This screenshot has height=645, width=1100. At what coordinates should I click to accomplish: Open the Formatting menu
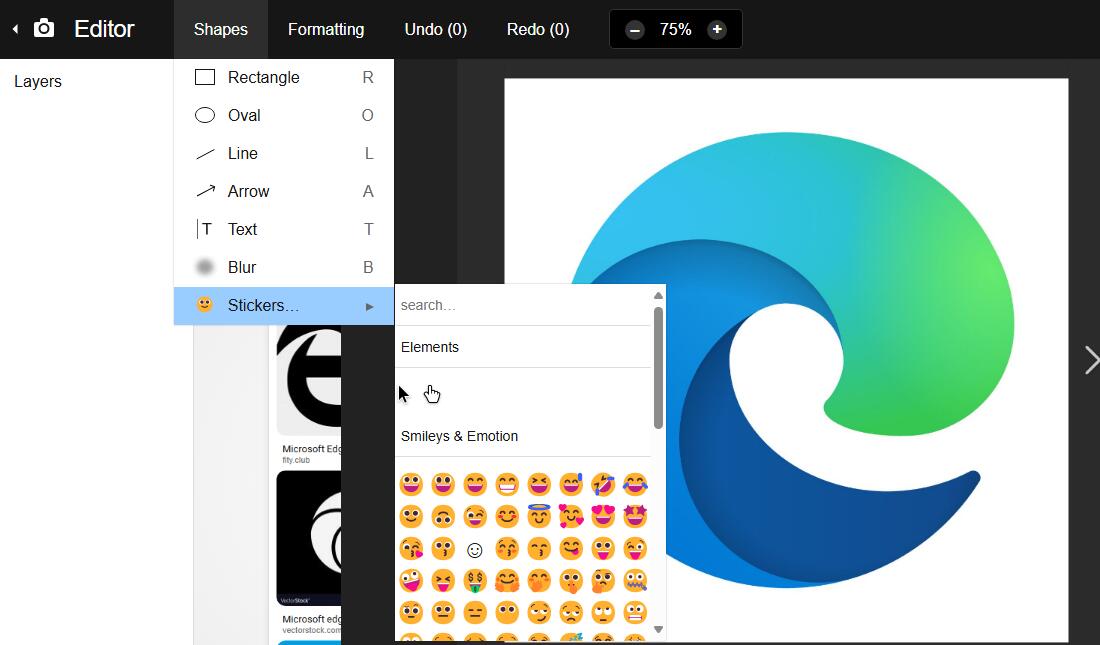[326, 29]
